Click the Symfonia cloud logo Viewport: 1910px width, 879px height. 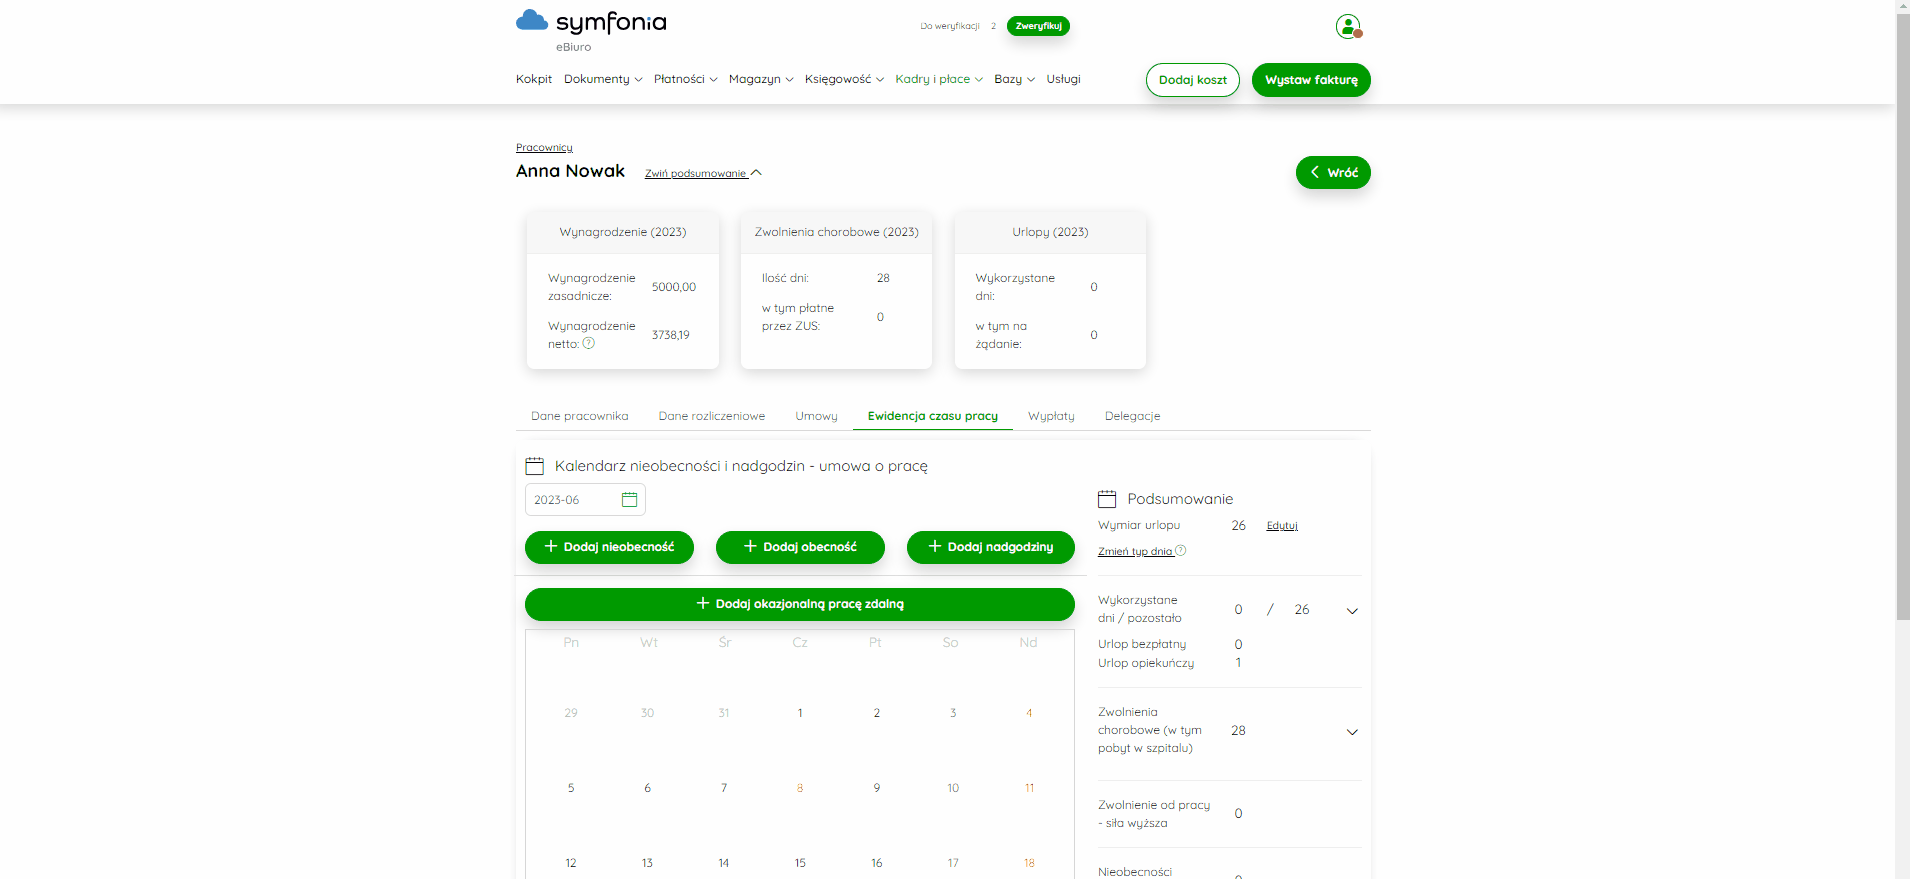tap(531, 21)
